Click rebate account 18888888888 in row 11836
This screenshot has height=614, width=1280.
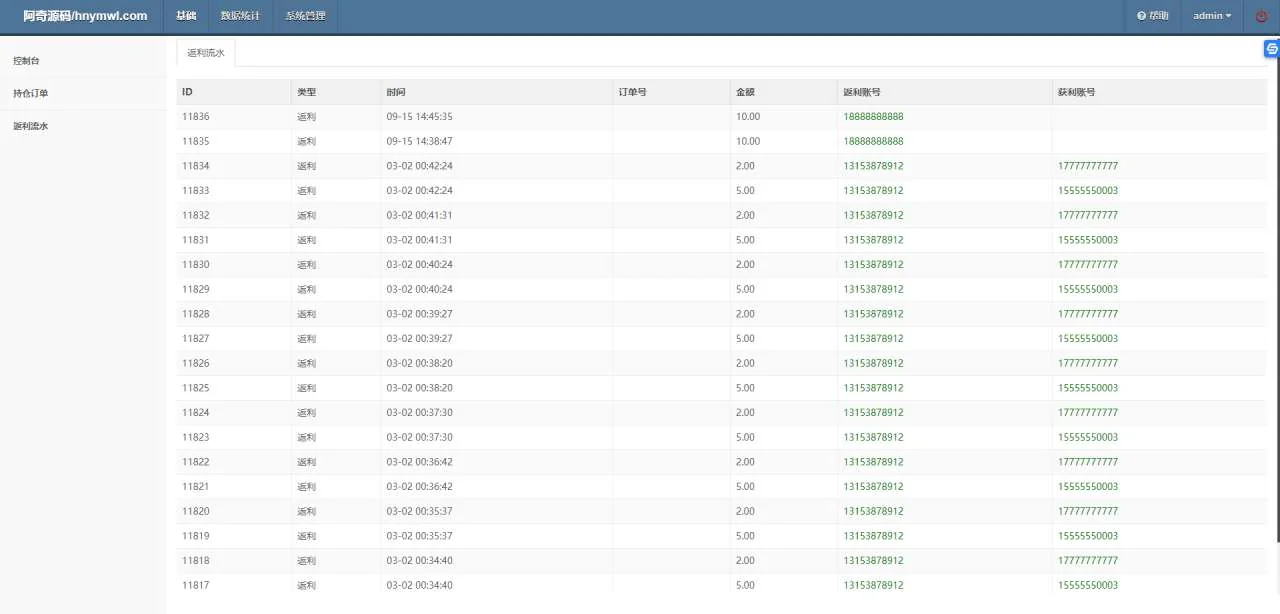point(873,117)
